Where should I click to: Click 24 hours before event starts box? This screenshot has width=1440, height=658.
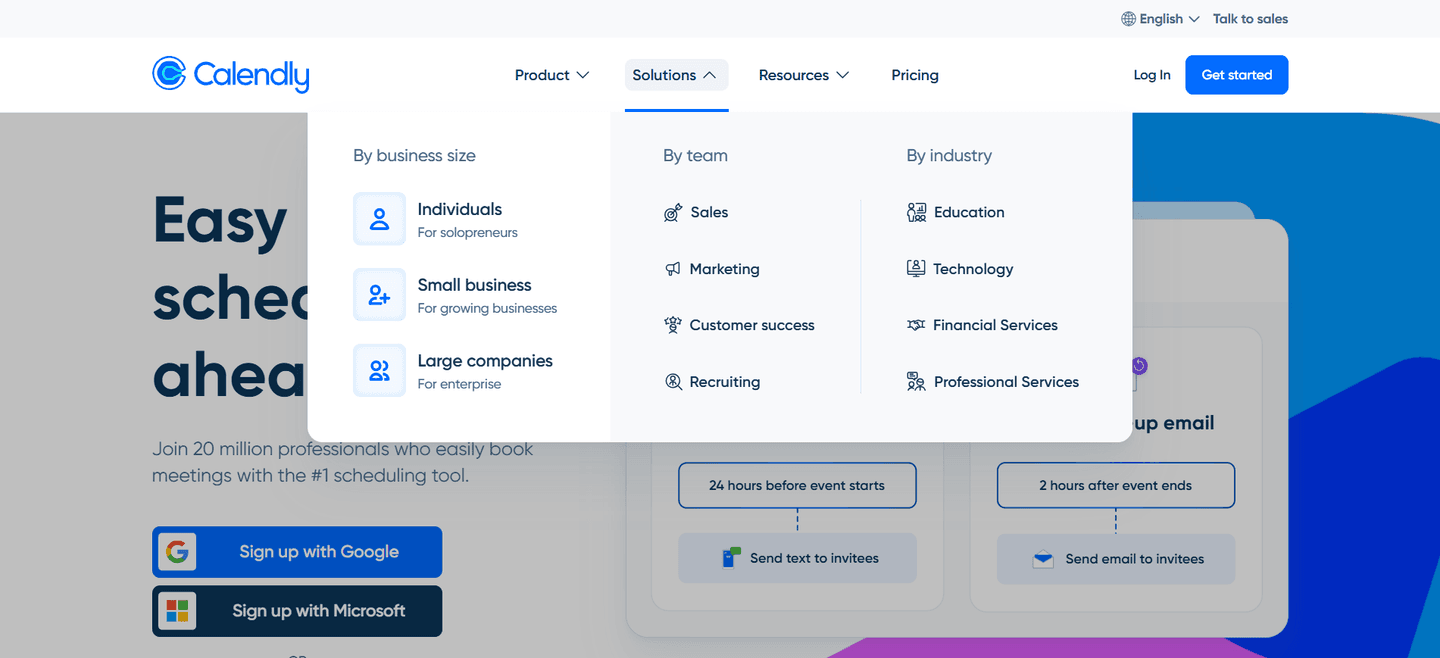[797, 485]
